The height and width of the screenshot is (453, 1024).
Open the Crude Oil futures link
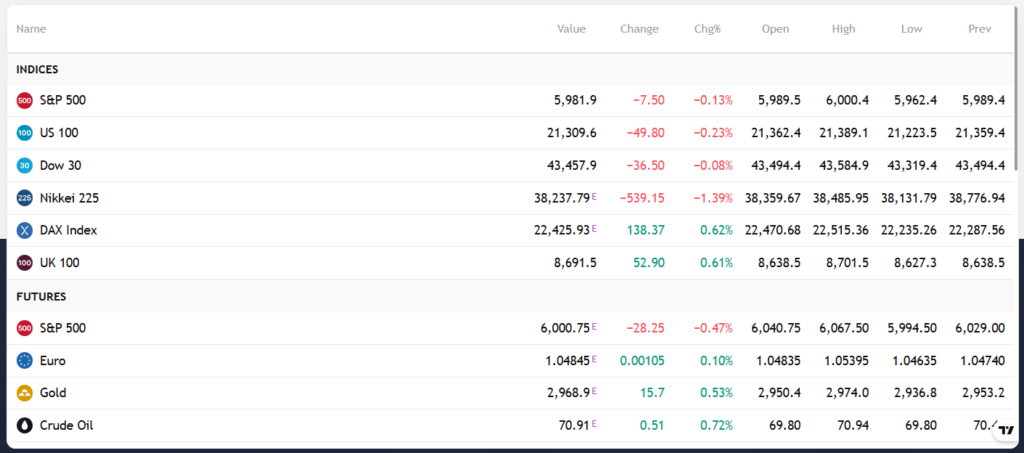[x=67, y=426]
